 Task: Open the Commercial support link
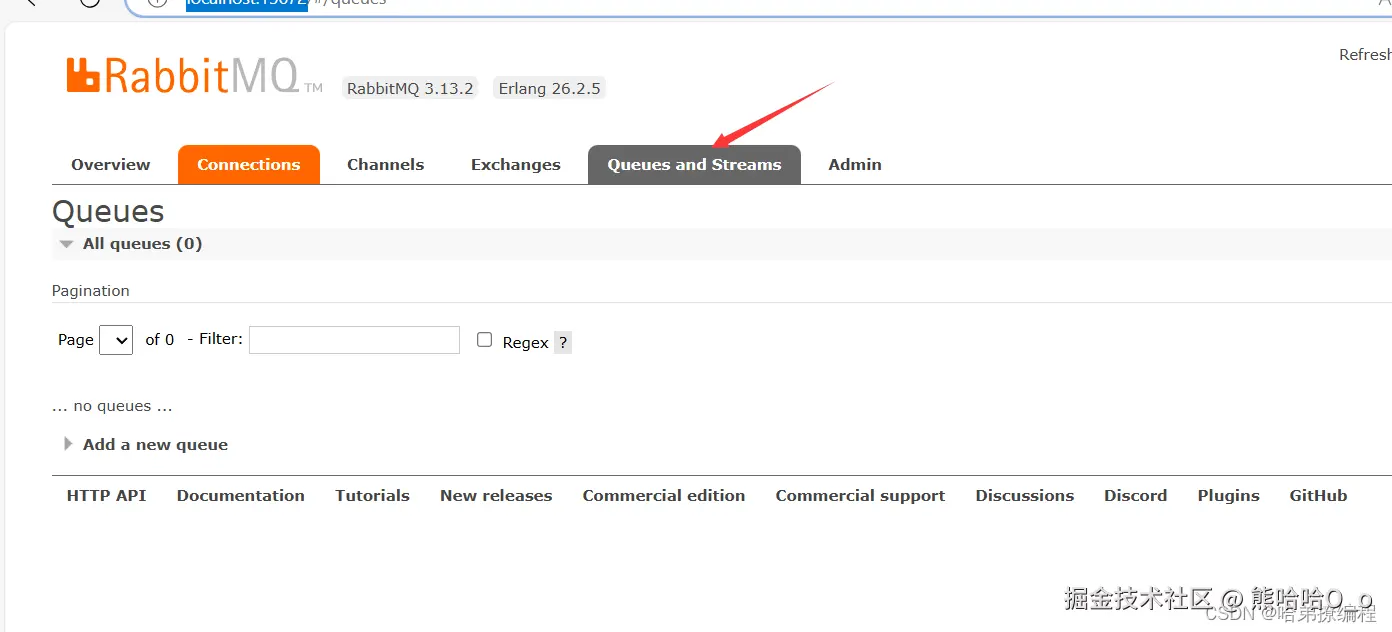pyautogui.click(x=860, y=496)
